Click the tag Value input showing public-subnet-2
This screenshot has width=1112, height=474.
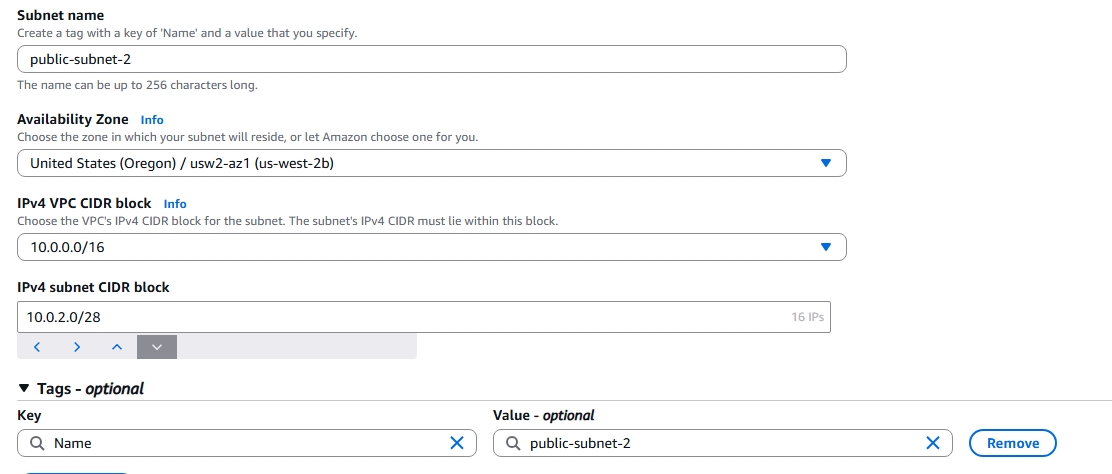click(x=720, y=443)
